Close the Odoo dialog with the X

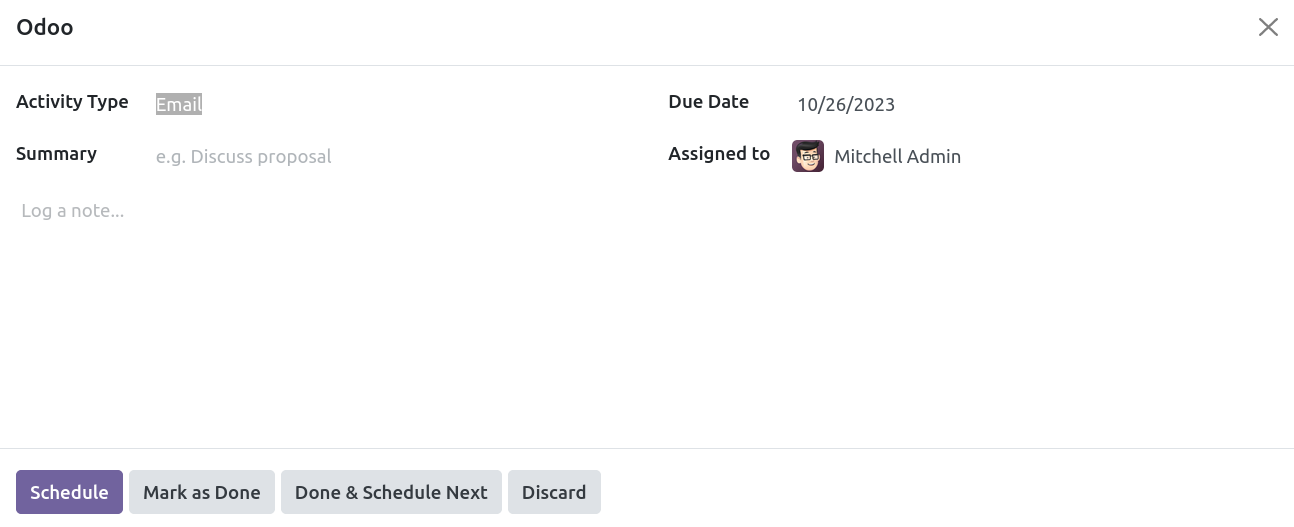click(1268, 27)
